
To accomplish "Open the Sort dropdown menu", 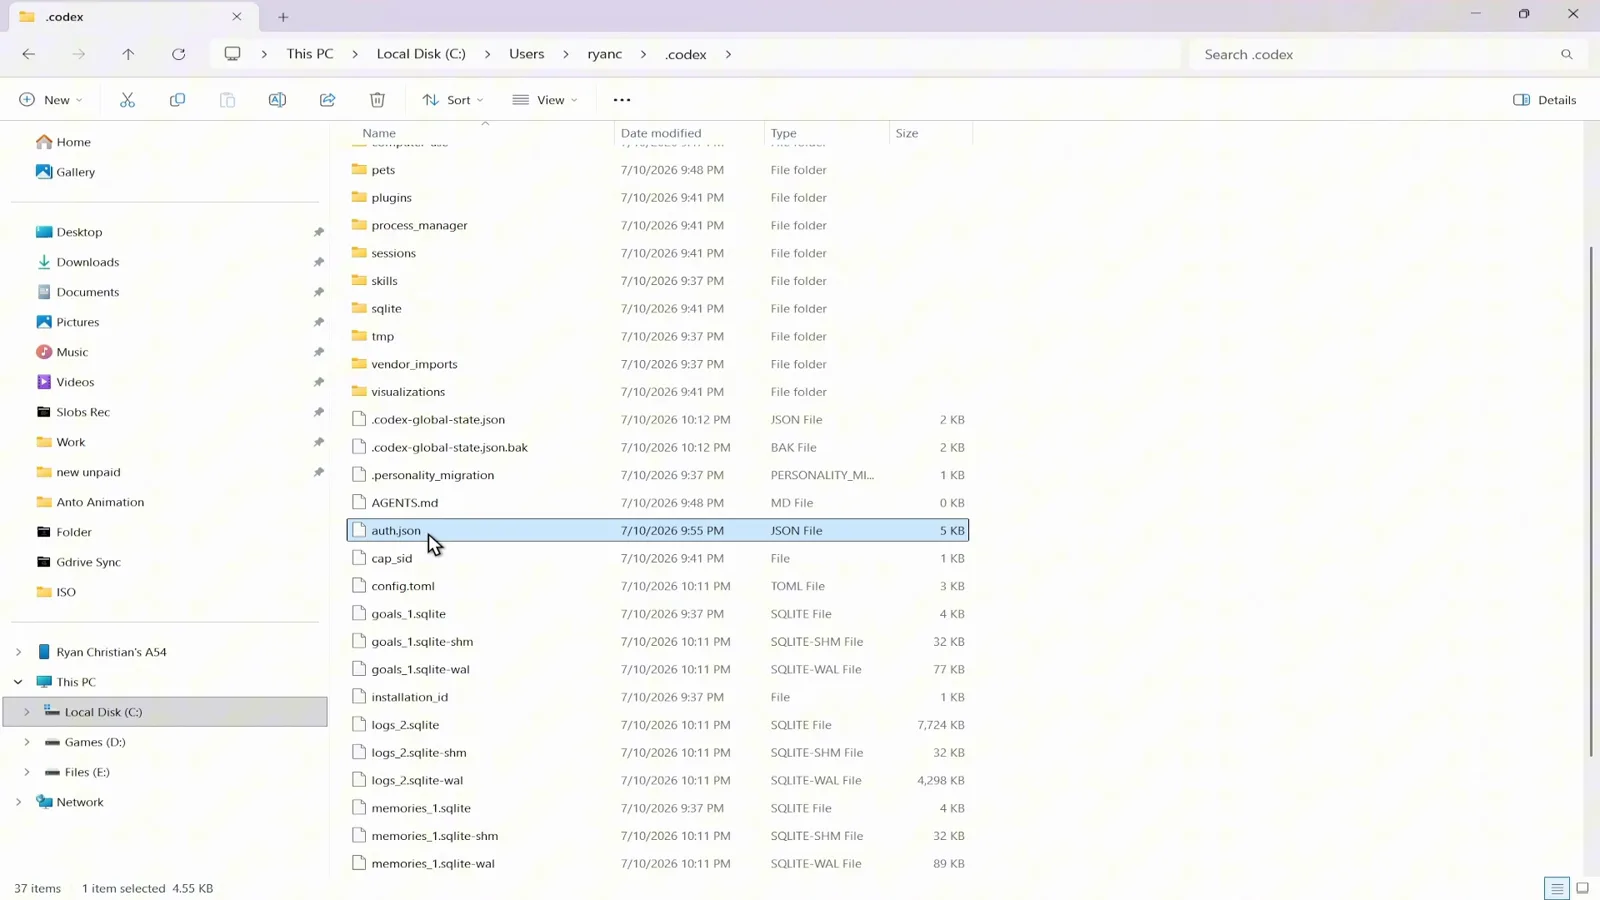I will (x=453, y=100).
